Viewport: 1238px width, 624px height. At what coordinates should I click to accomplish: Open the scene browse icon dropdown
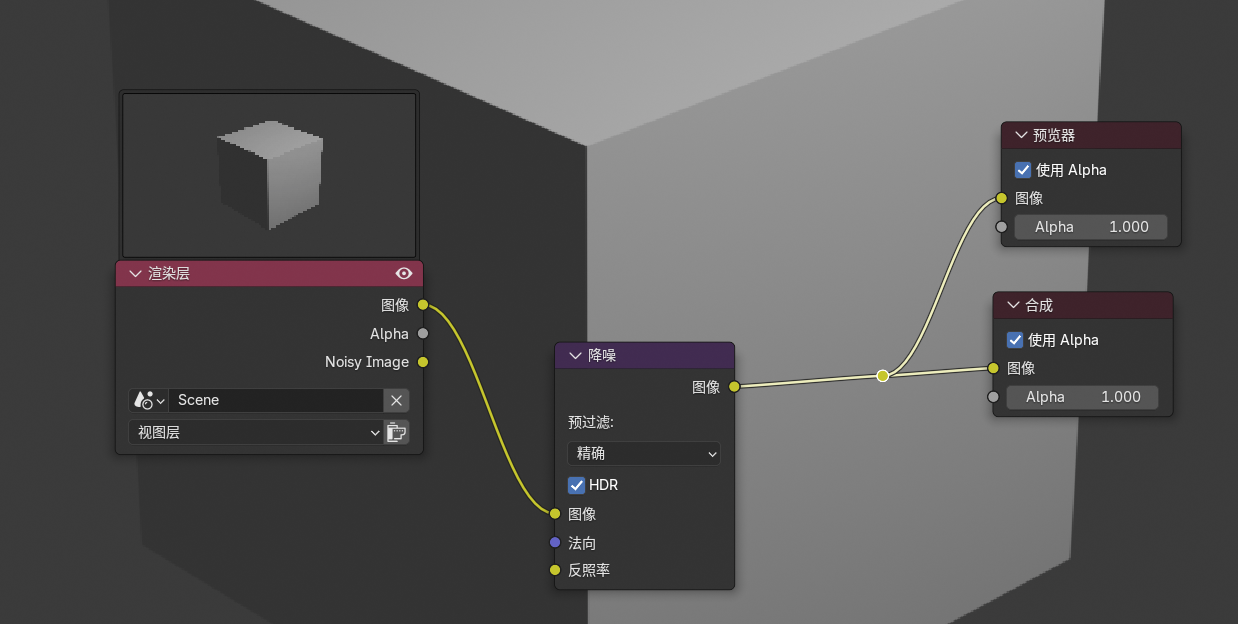[148, 400]
